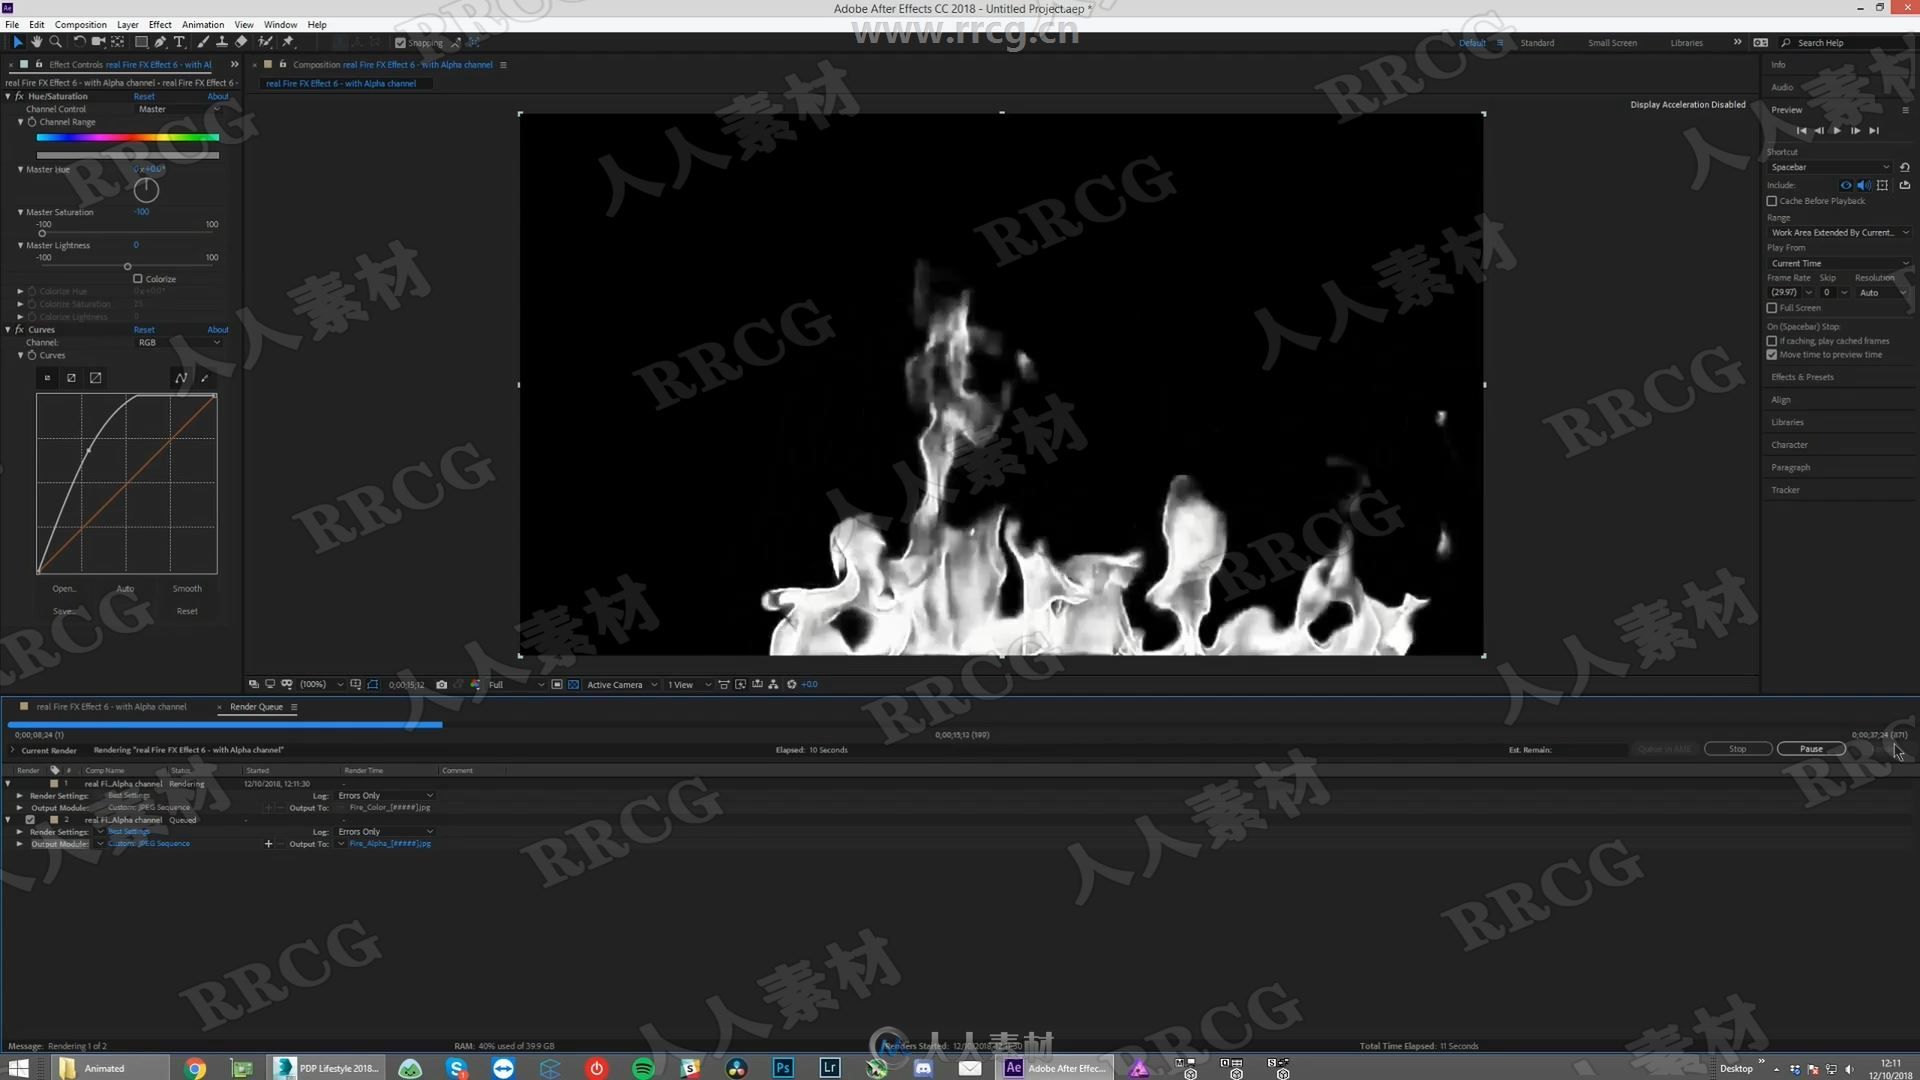Click the Smooth button under Curves
The width and height of the screenshot is (1920, 1080).
[x=187, y=589]
